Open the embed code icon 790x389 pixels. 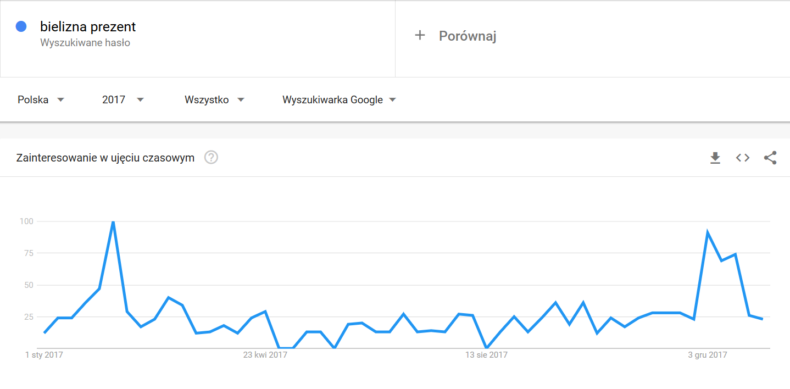(742, 158)
